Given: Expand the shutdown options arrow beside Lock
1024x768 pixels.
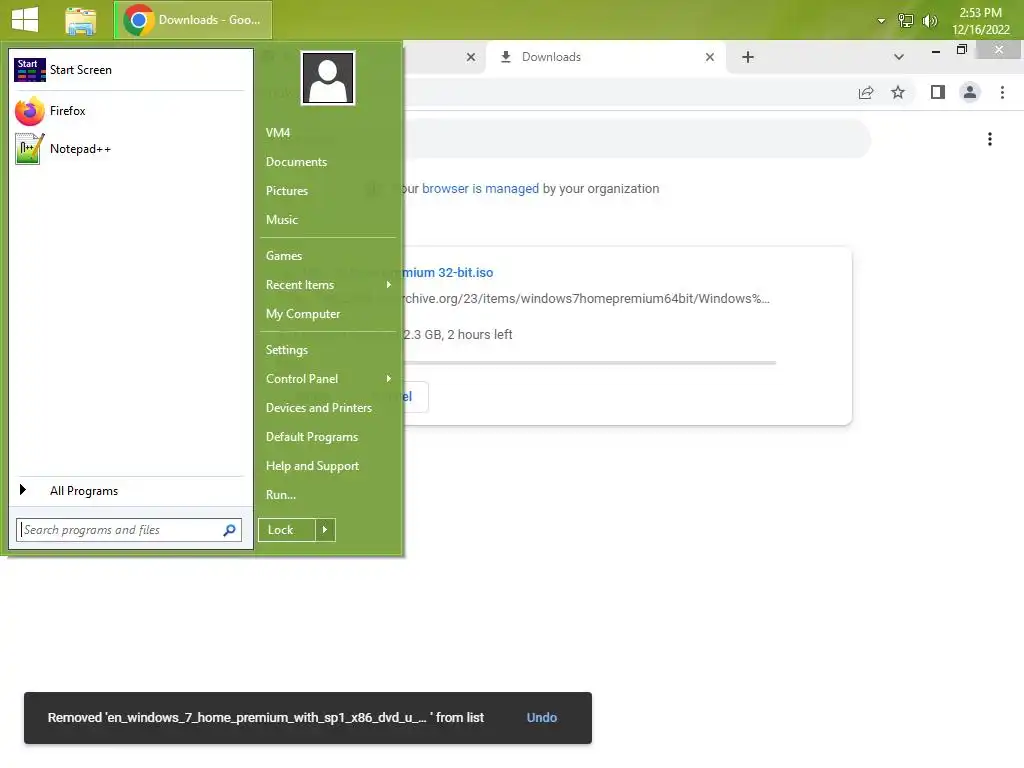Looking at the screenshot, I should (325, 530).
